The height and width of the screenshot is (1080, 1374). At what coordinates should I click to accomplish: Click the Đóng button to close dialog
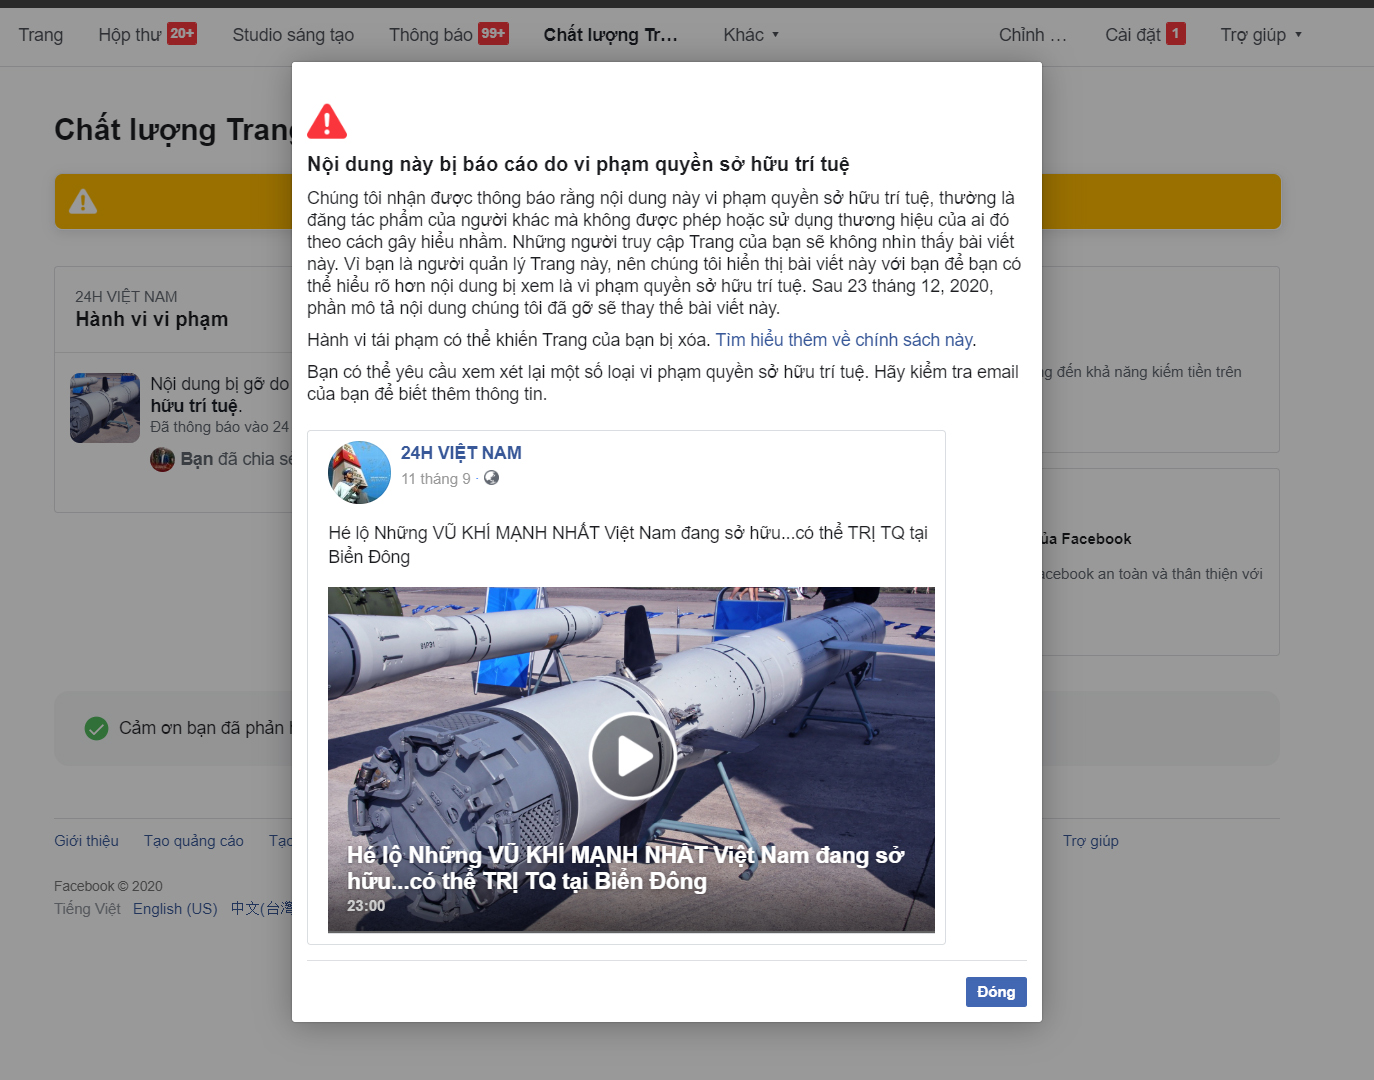(996, 992)
